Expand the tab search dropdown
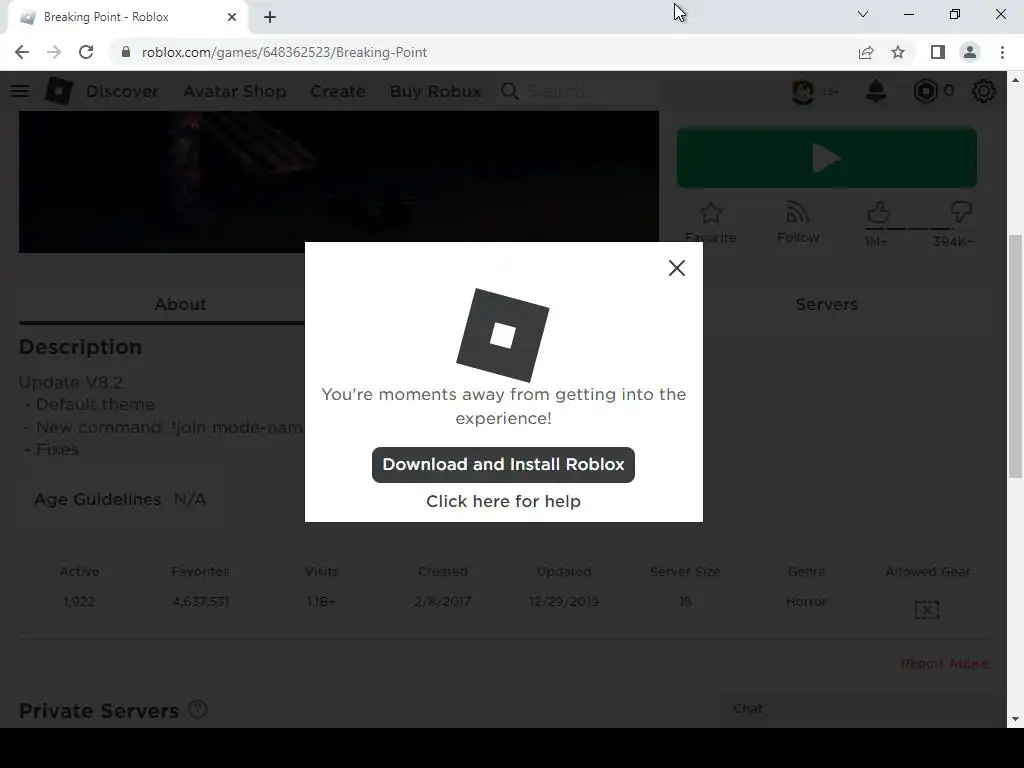This screenshot has width=1024, height=768. 863,14
